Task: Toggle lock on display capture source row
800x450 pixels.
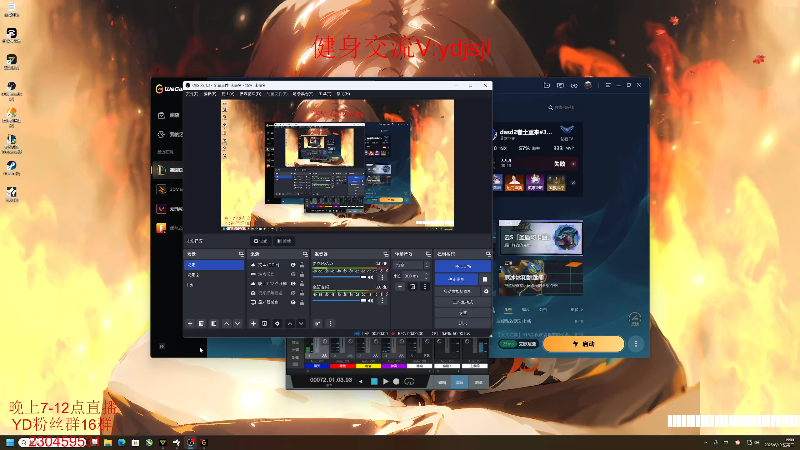Action: 302,302
